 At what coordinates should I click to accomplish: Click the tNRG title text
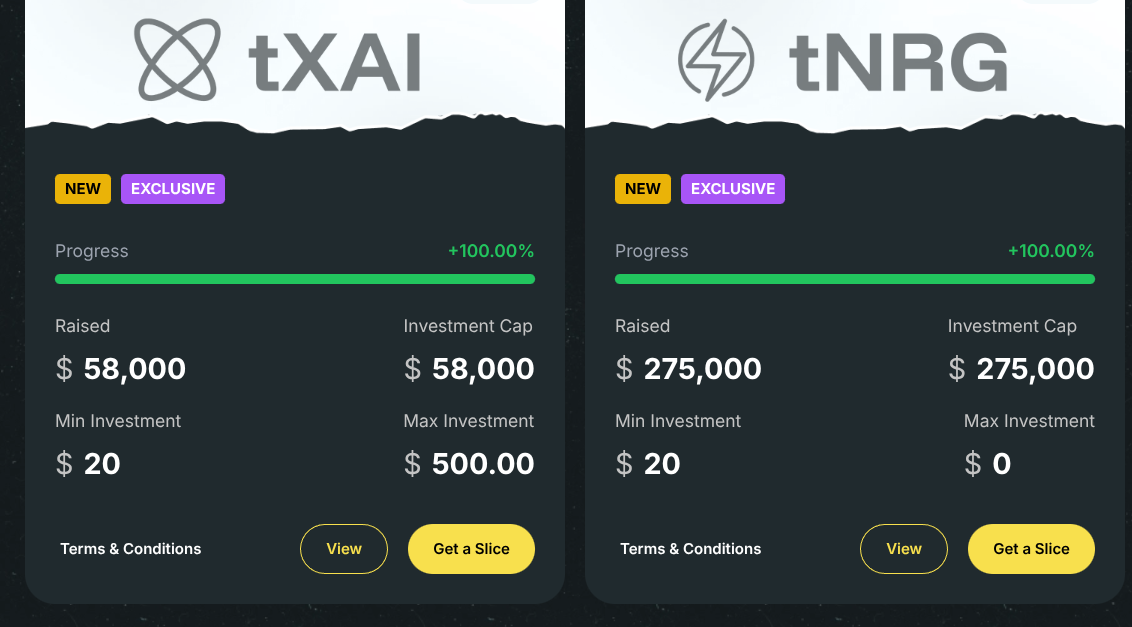tap(898, 63)
